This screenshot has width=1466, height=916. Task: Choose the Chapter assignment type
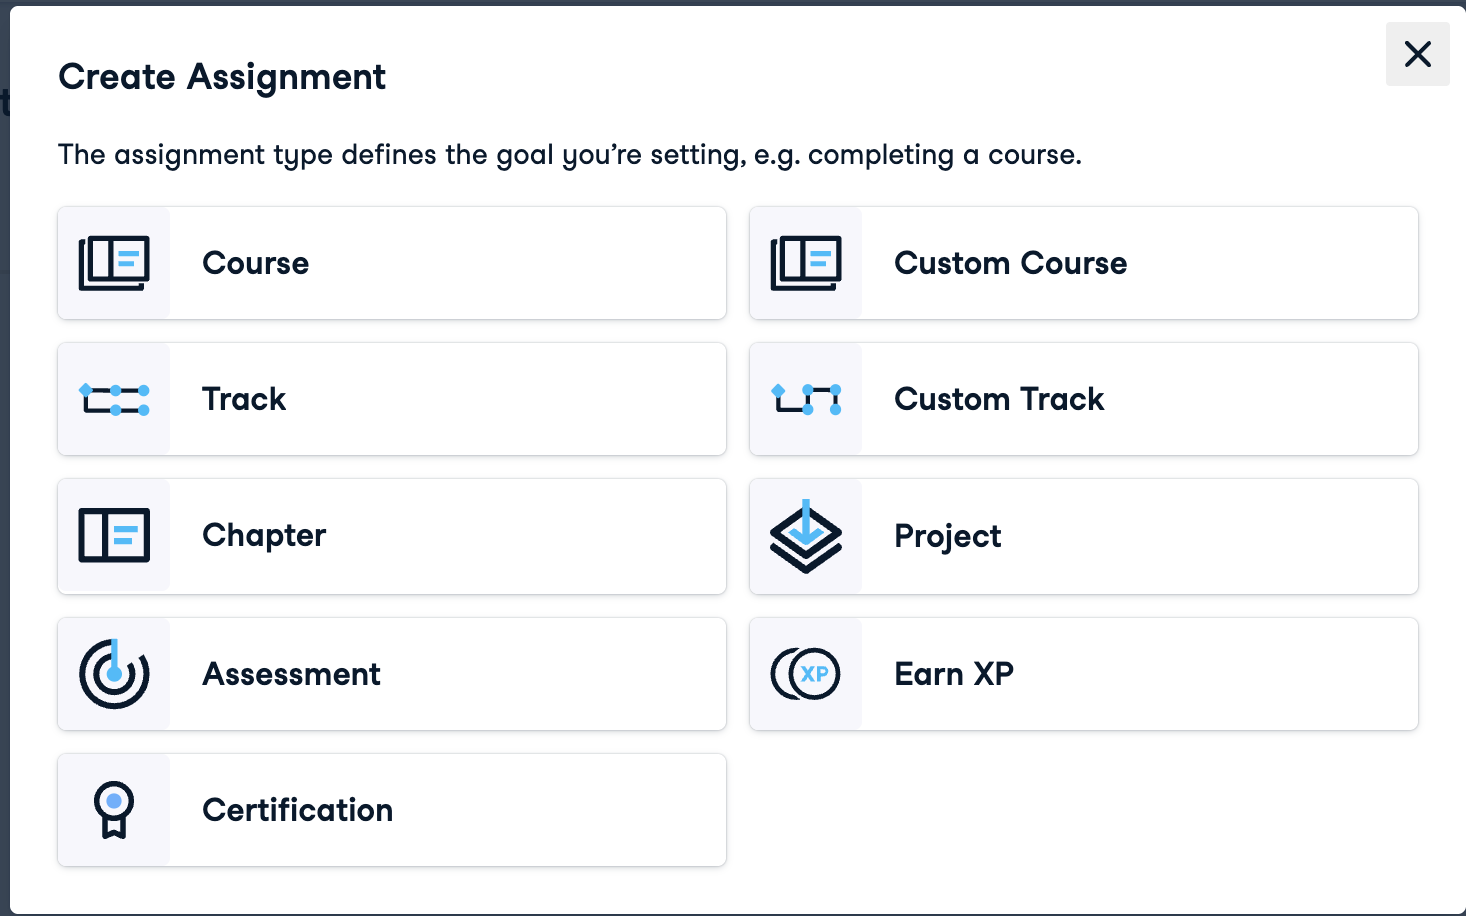coord(264,535)
